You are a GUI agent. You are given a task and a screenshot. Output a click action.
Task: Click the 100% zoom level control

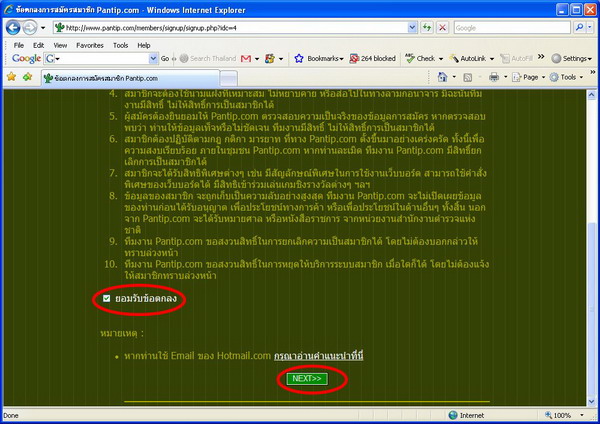(x=558, y=415)
